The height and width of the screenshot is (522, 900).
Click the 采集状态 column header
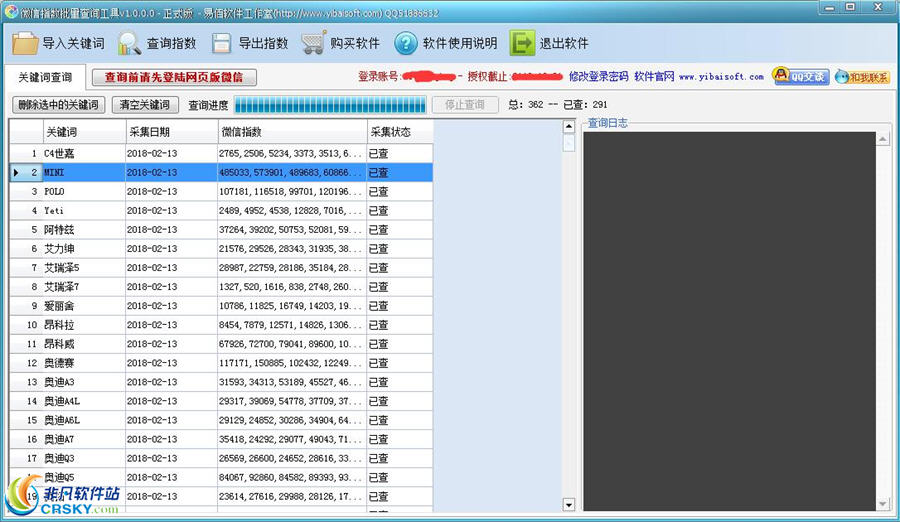click(400, 132)
